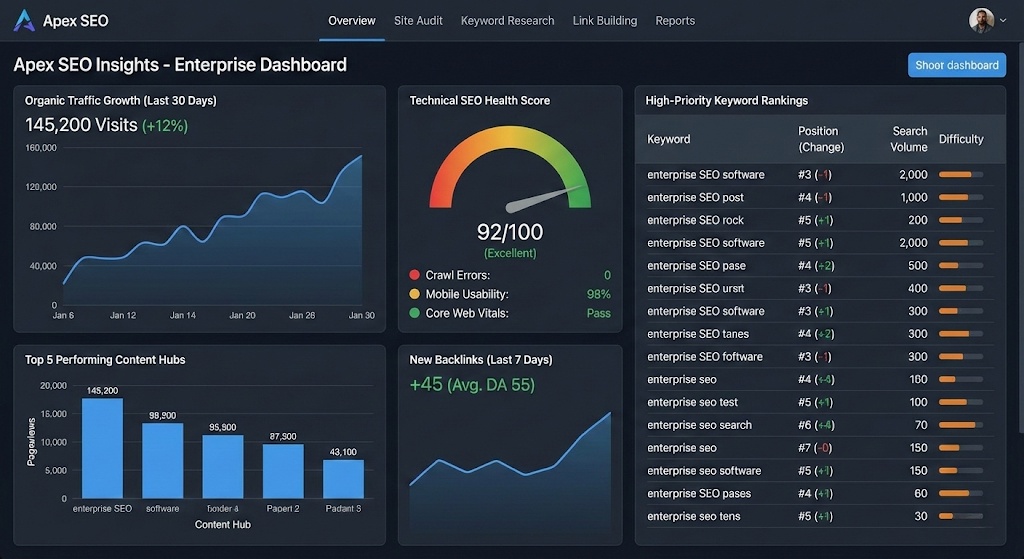Expand the account menu chevron beside avatar

click(1003, 20)
